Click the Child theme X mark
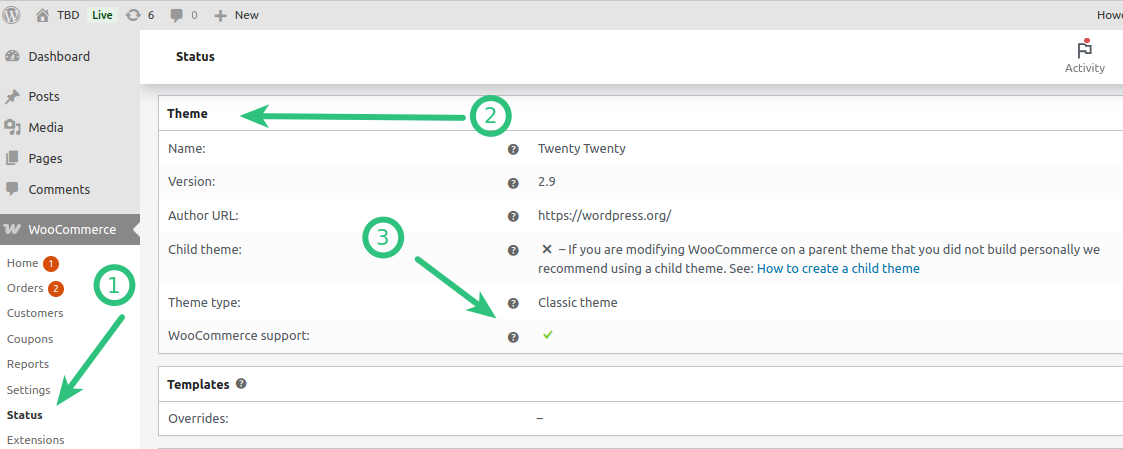Screen dimensions: 1123x449 point(546,249)
